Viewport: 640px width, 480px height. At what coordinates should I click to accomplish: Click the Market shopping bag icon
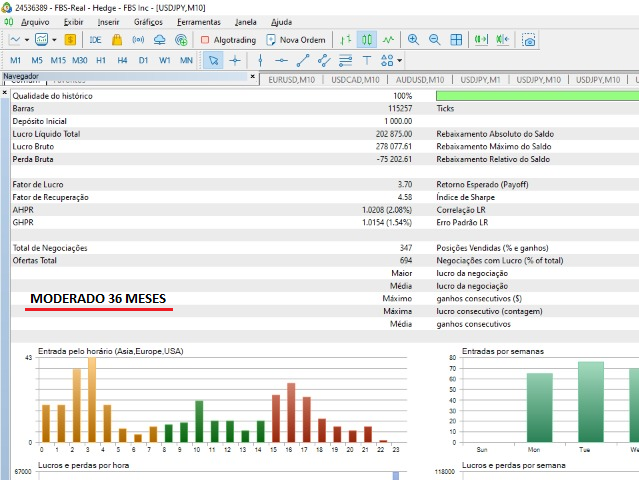(117, 40)
